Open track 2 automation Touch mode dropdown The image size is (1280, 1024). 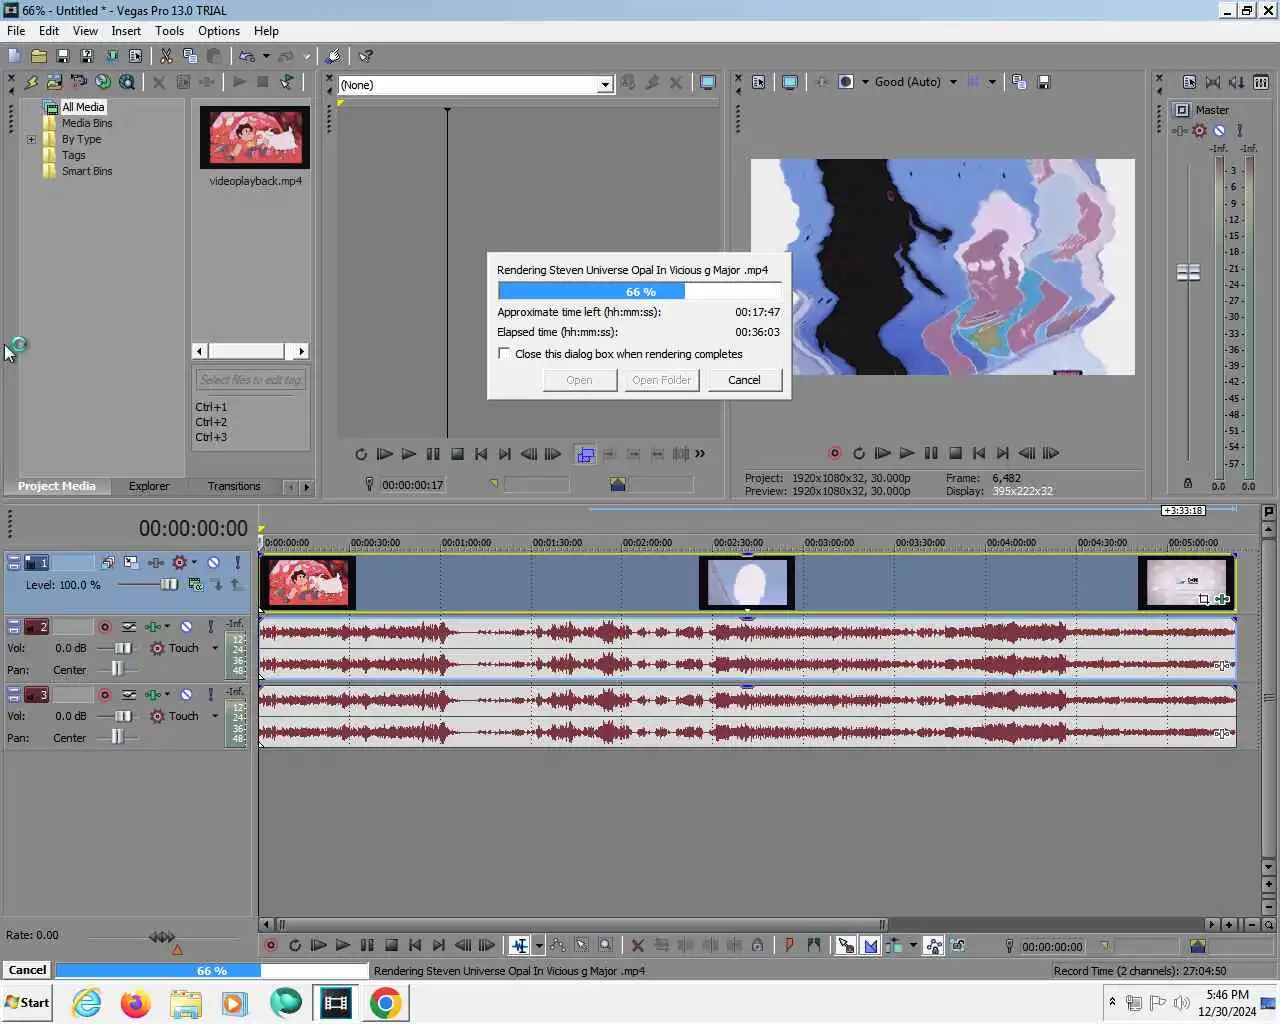pos(215,648)
